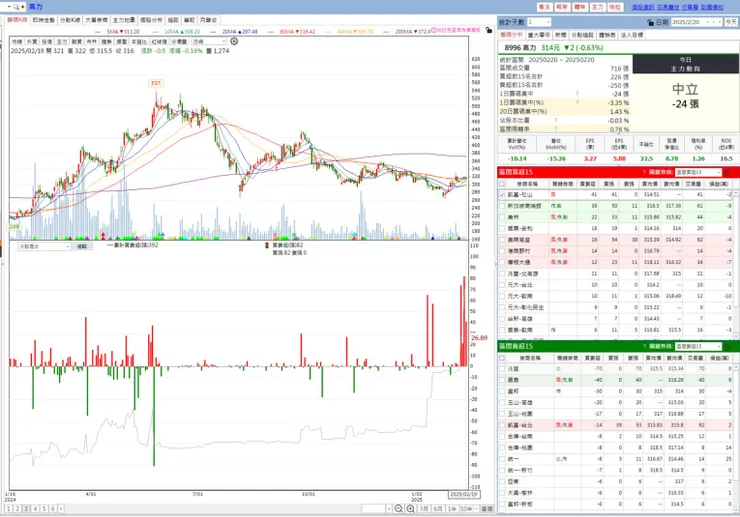The height and width of the screenshot is (517, 740).
Task: Switch to the 個股分析 tab
Action: coord(151,20)
